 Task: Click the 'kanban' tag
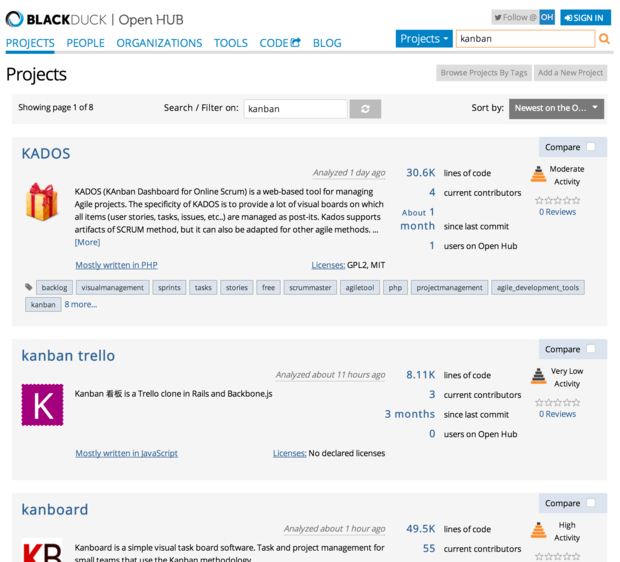pyautogui.click(x=43, y=305)
